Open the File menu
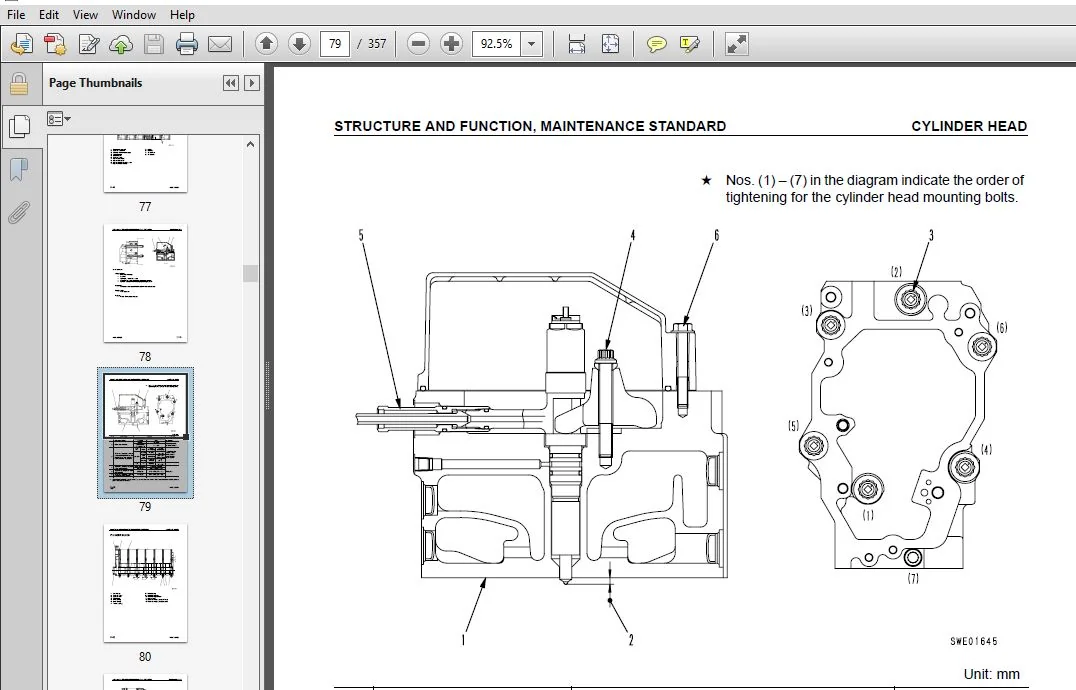The height and width of the screenshot is (690, 1076). (x=16, y=14)
